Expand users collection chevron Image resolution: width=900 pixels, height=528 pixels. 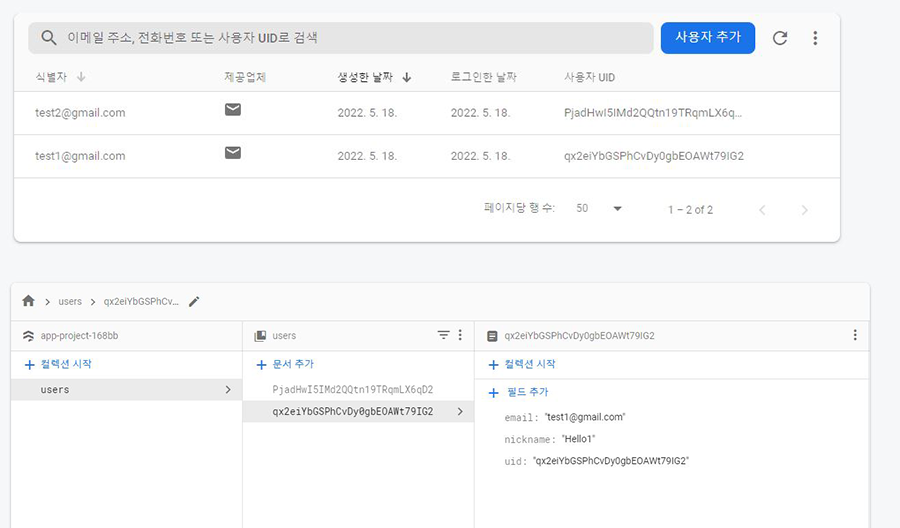pos(228,390)
